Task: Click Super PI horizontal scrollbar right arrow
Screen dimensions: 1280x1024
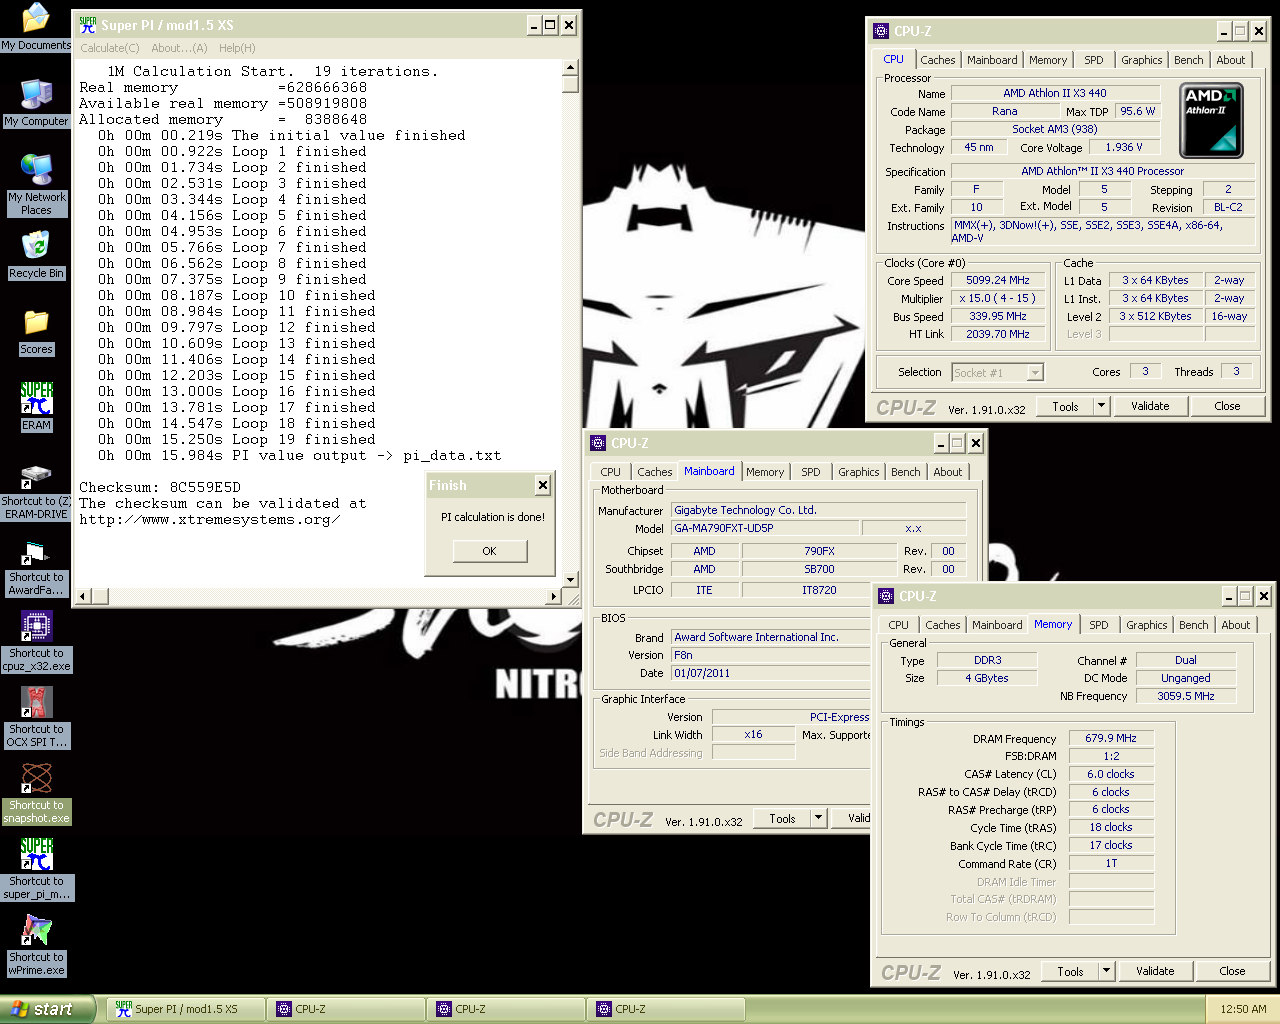Action: (554, 596)
